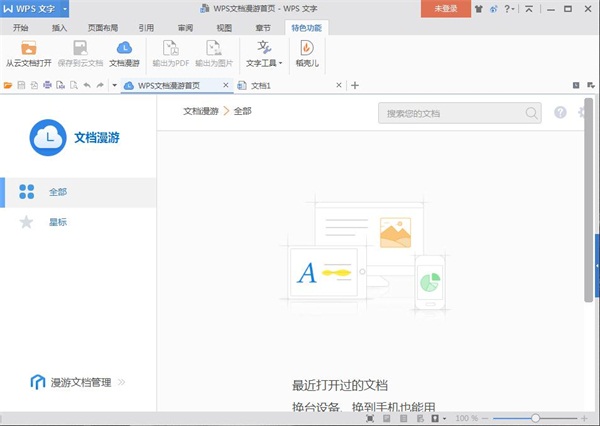
Task: Click the 文档漫游 cloud ribbon icon
Action: tap(124, 48)
